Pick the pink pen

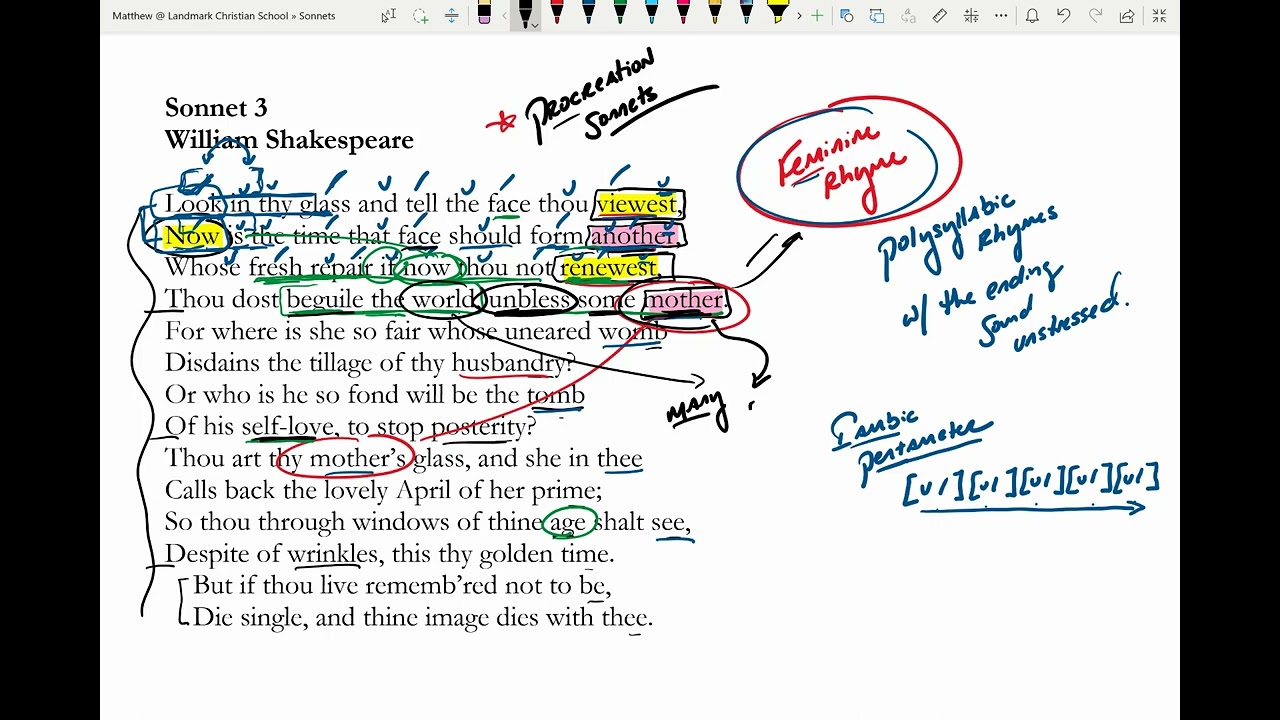coord(685,13)
